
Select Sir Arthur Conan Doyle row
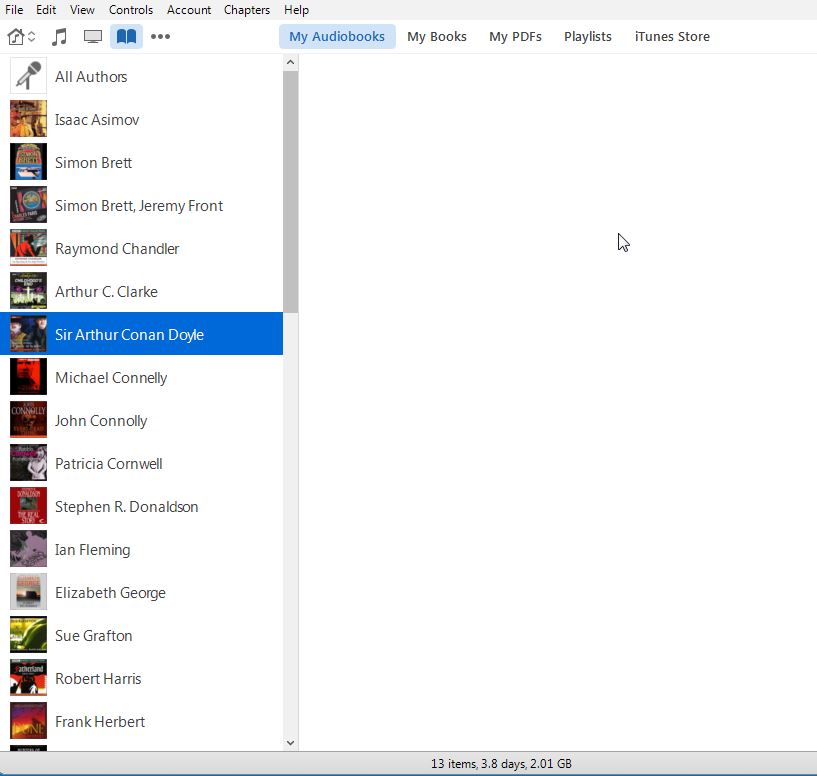pos(141,334)
